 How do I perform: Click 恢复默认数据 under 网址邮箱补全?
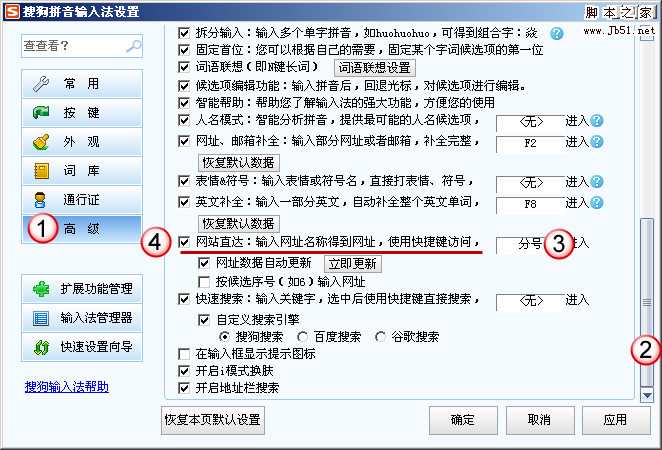pyautogui.click(x=239, y=163)
